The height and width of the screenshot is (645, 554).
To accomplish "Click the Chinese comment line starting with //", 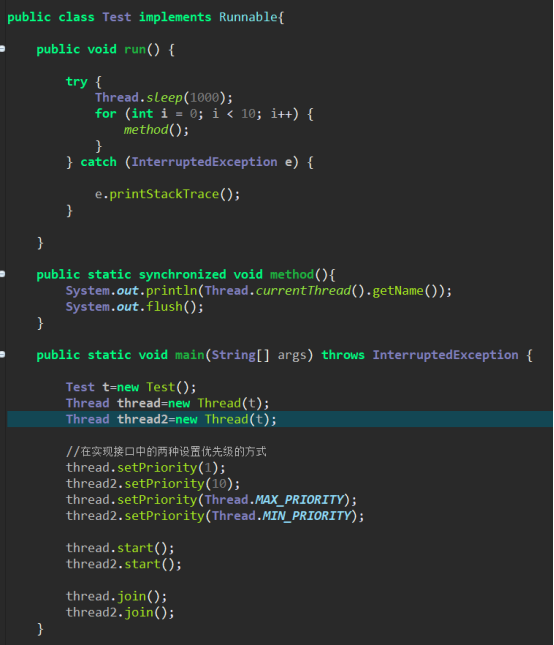I will (166, 451).
